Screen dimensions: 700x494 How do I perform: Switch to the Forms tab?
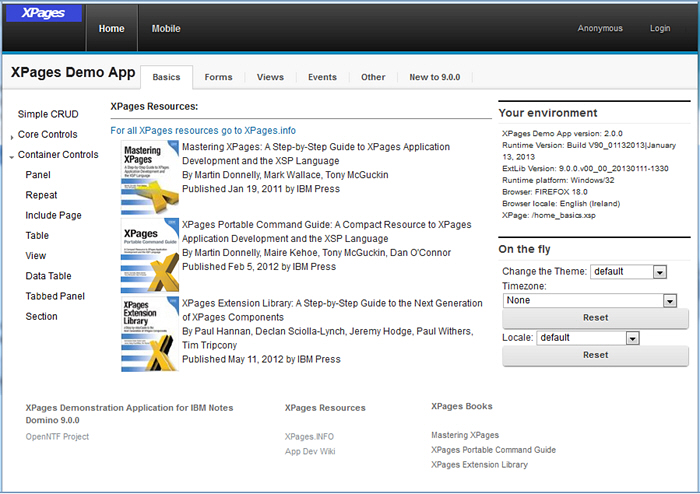(x=218, y=77)
